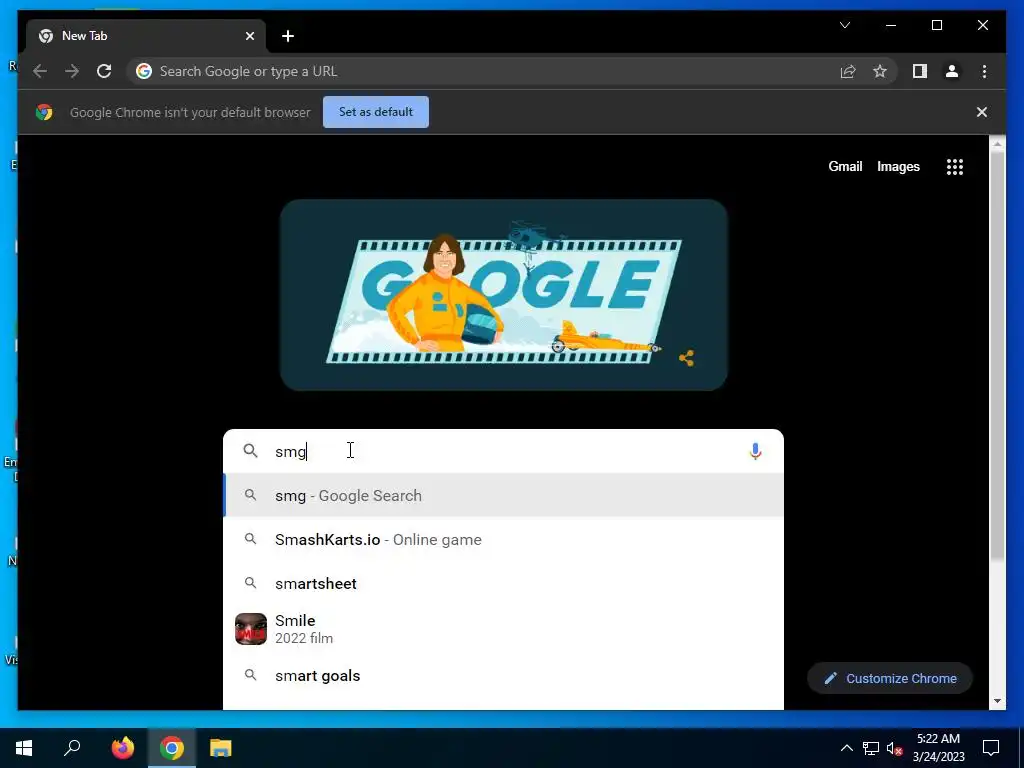Select the Smile 2022 film suggestion
The width and height of the screenshot is (1024, 768).
pos(503,629)
